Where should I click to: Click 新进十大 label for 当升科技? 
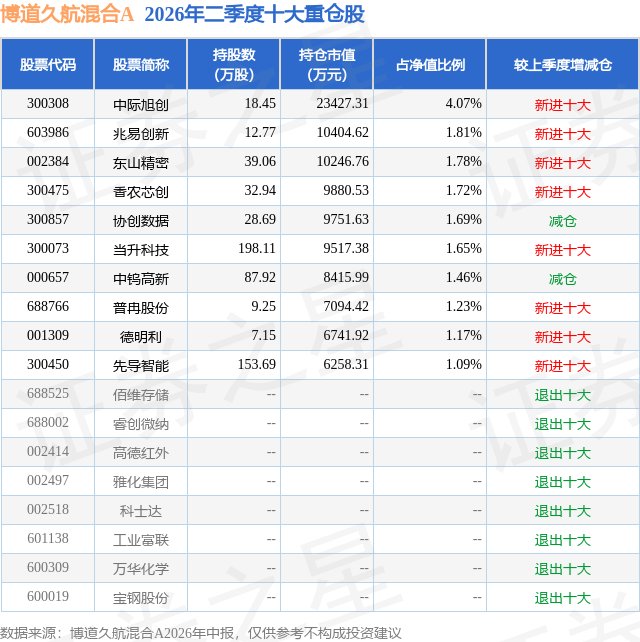563,250
